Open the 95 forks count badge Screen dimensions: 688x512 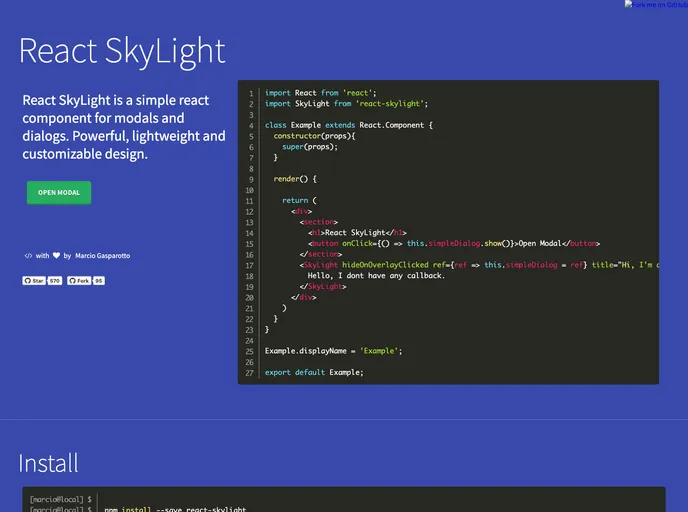click(99, 281)
